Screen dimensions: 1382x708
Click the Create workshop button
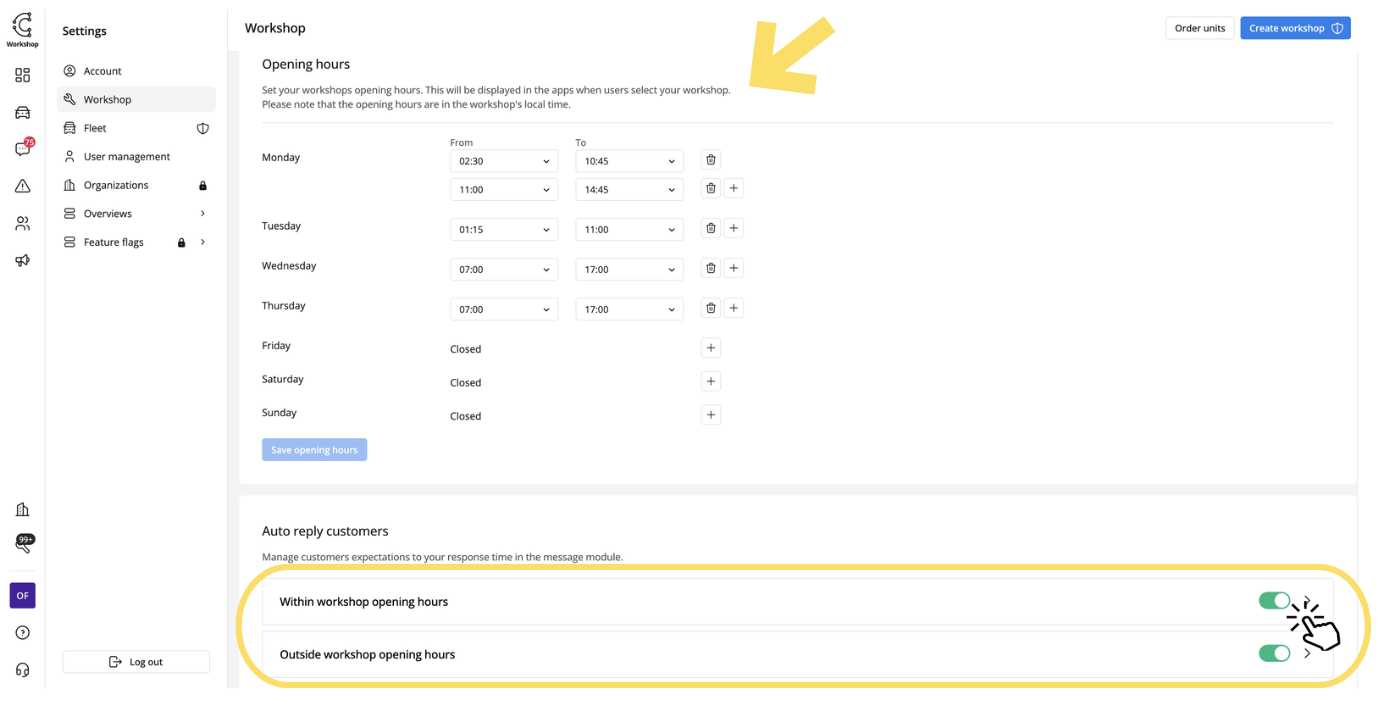click(x=1295, y=28)
